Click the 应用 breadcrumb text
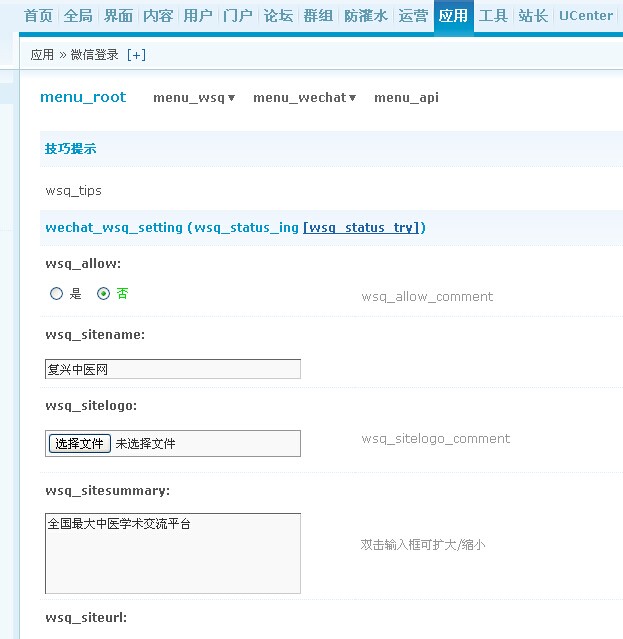This screenshot has width=623, height=639. (42, 55)
